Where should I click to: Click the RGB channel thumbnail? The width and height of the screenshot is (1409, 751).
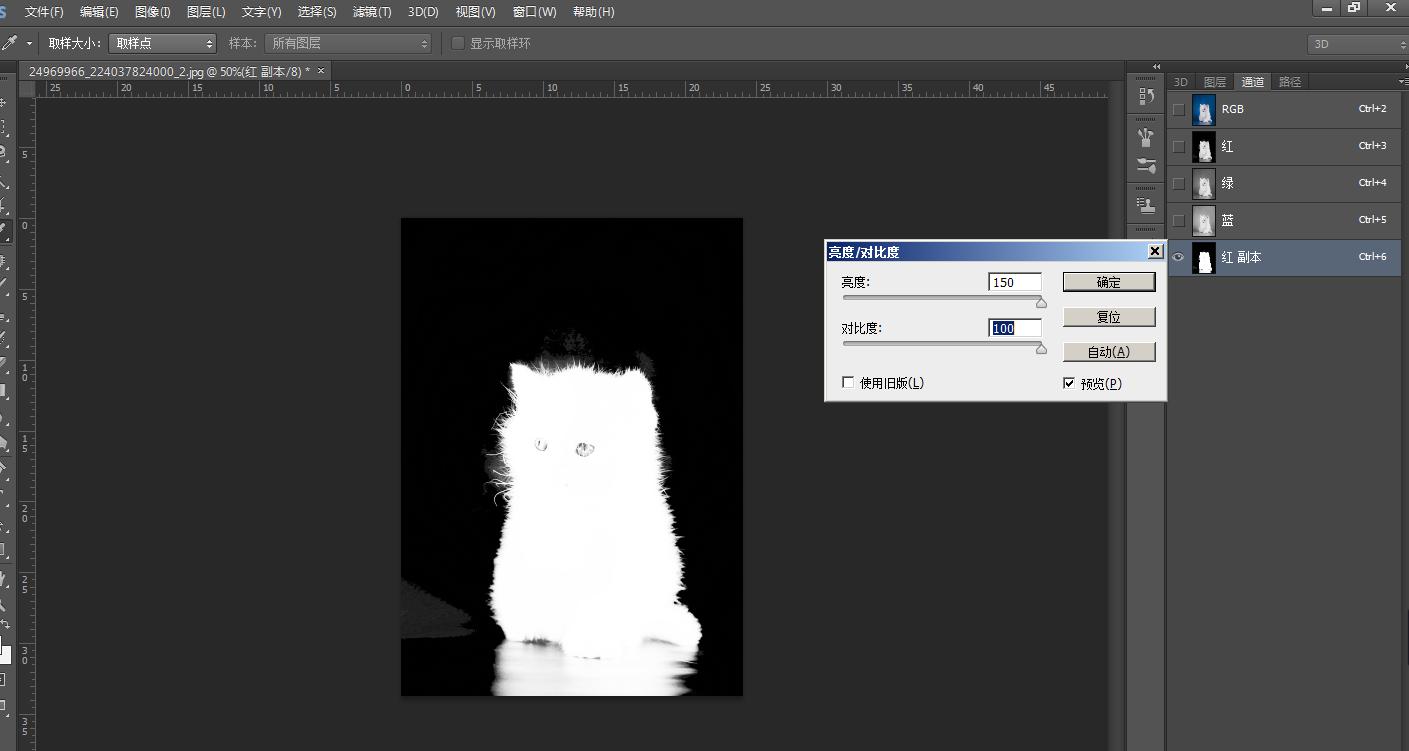(x=1204, y=109)
